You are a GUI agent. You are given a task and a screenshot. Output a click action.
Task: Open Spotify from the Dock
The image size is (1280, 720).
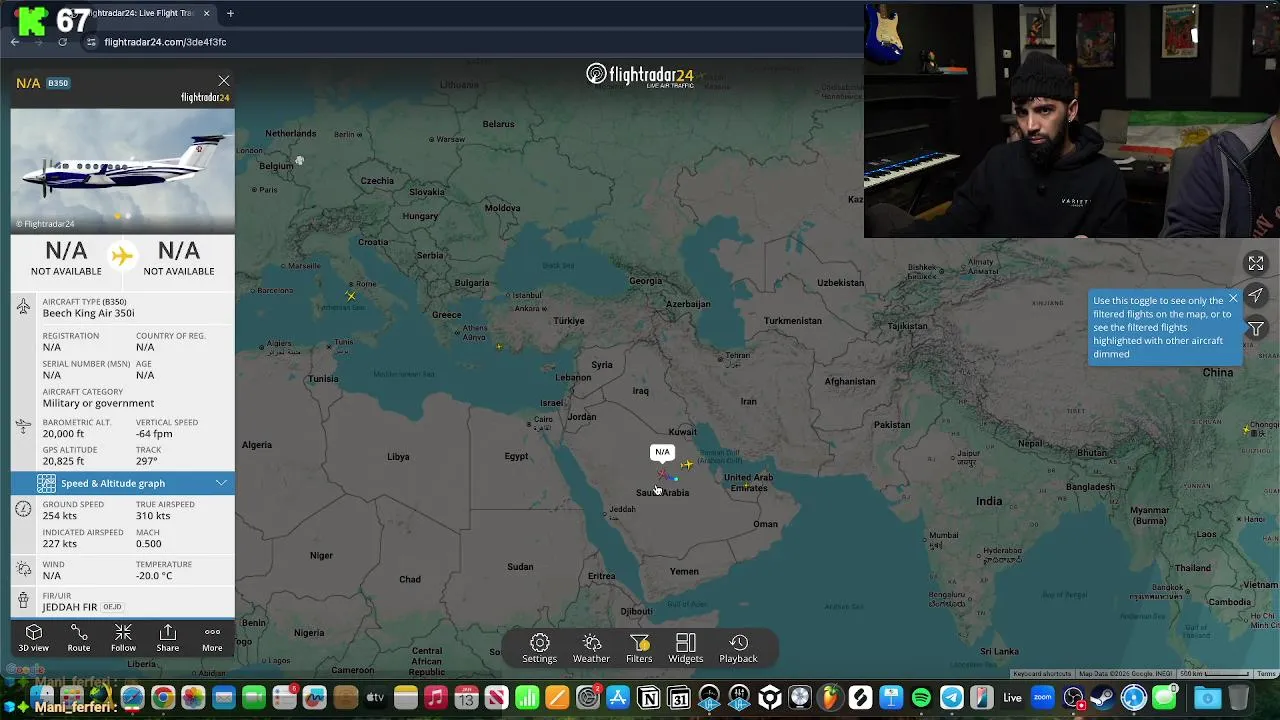(921, 698)
